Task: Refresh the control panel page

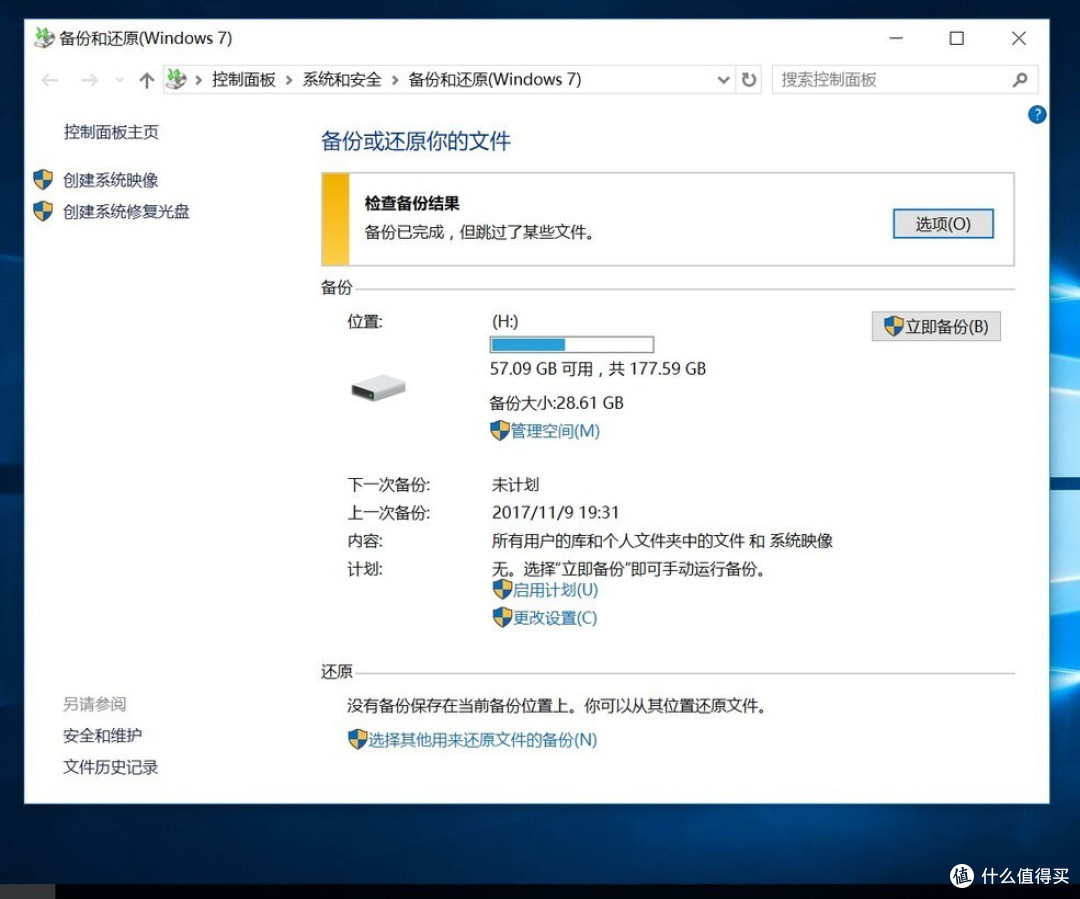Action: (749, 80)
